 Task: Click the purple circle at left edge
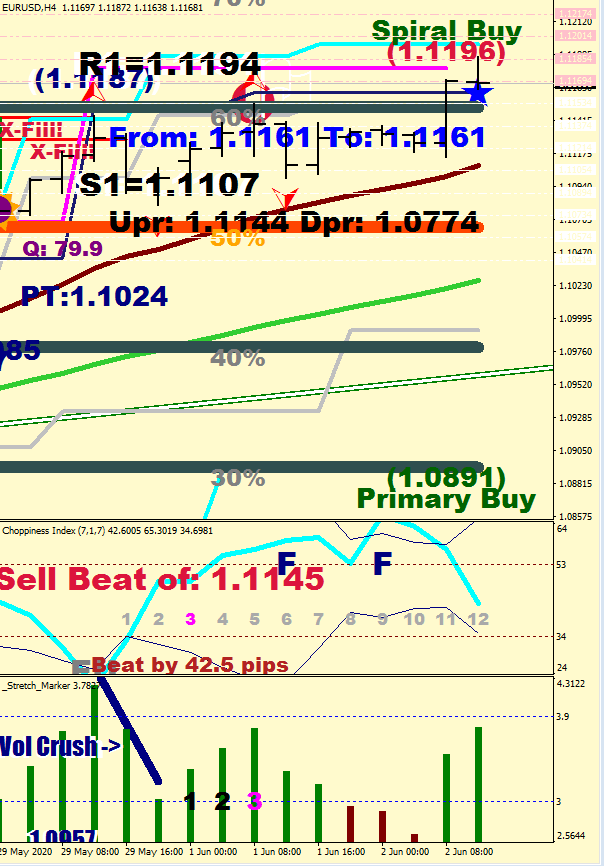pos(4,210)
